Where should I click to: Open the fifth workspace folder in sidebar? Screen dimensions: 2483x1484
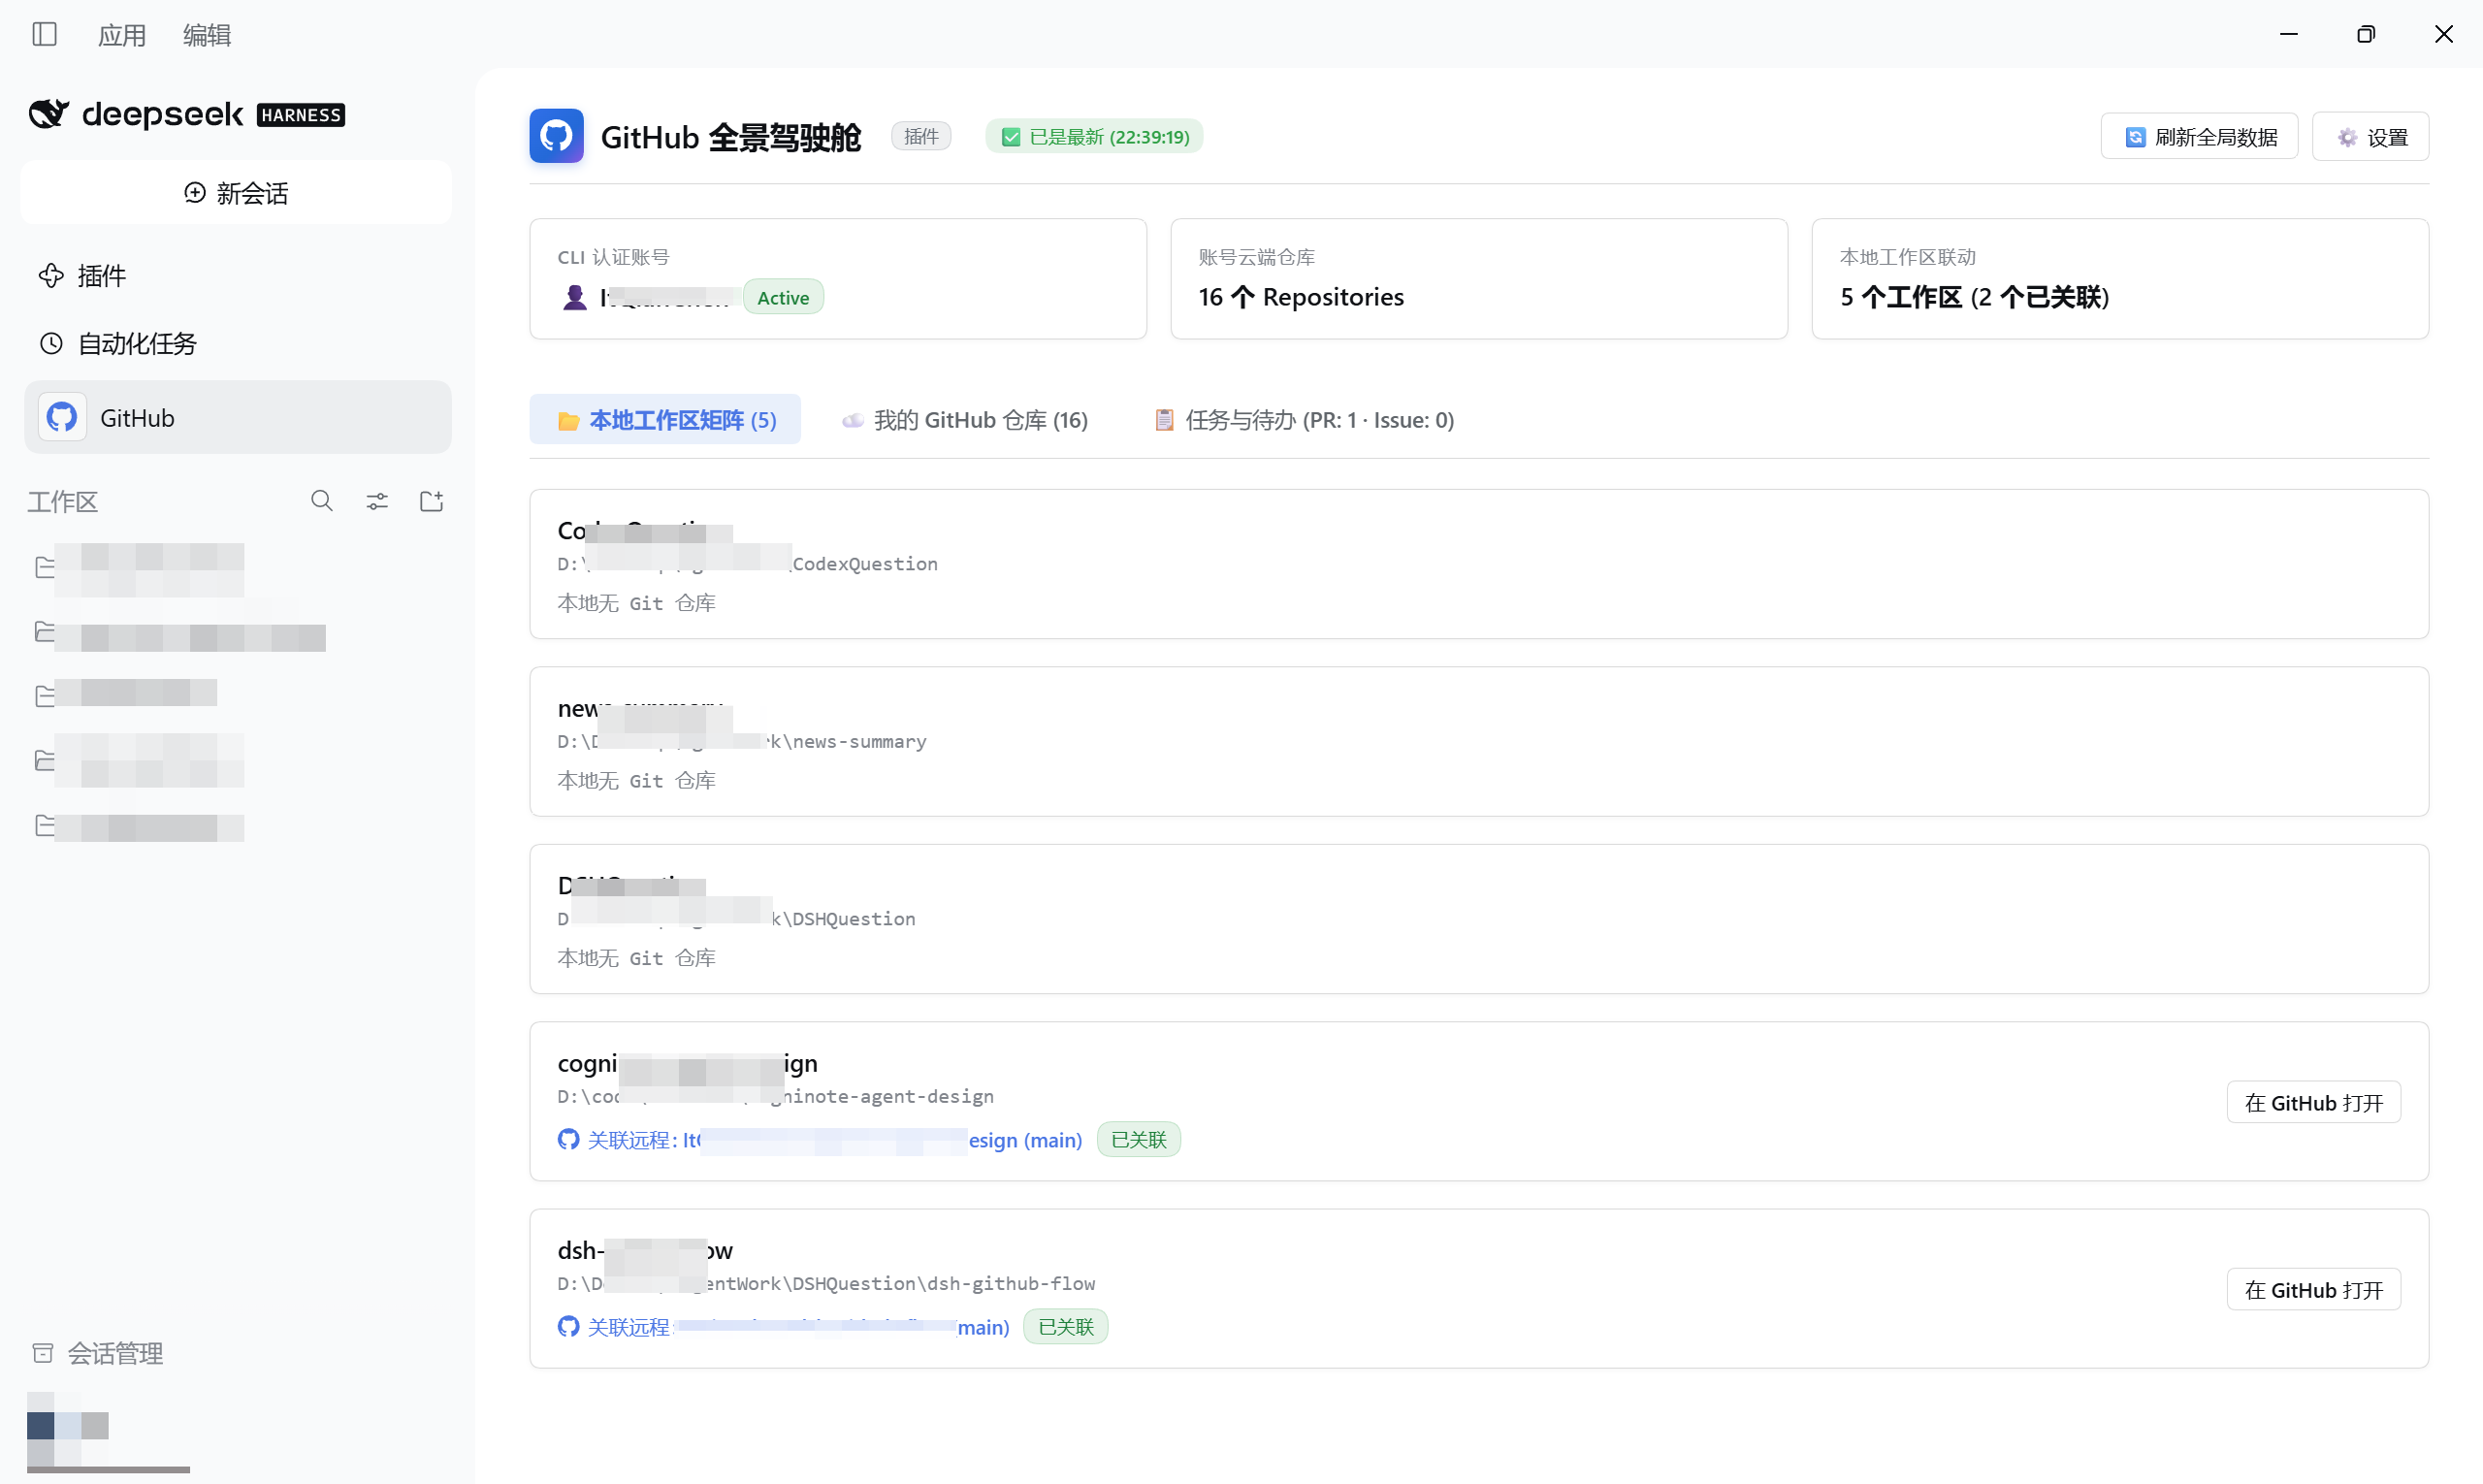(140, 827)
